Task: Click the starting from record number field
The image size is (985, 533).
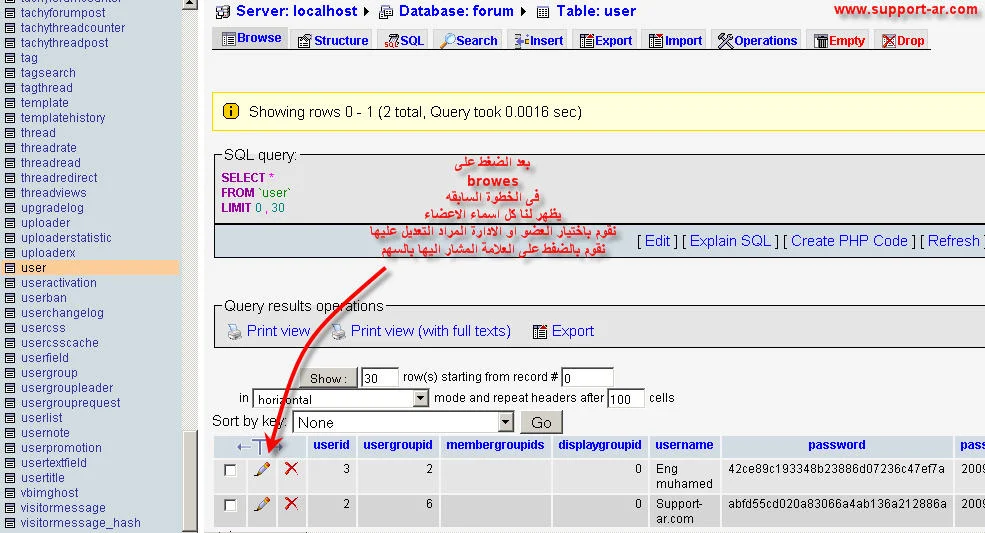Action: tap(587, 378)
